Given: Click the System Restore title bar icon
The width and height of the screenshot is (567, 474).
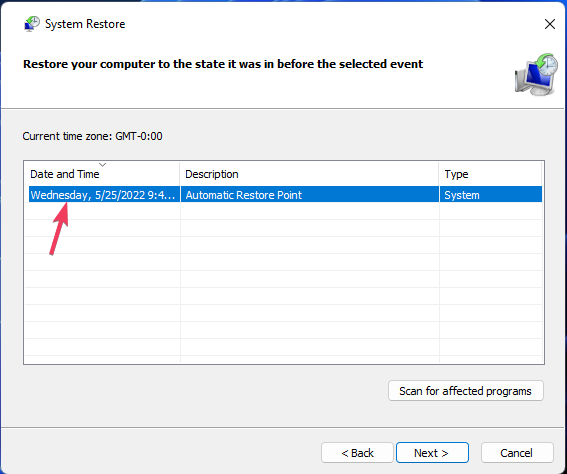Looking at the screenshot, I should click(x=32, y=24).
